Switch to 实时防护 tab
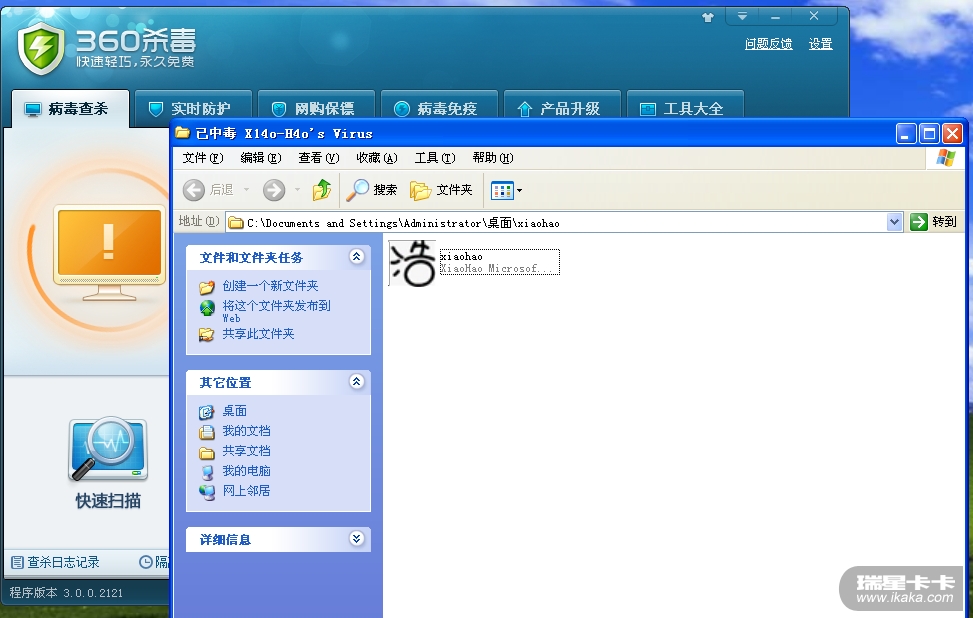The image size is (973, 618). tap(193, 109)
